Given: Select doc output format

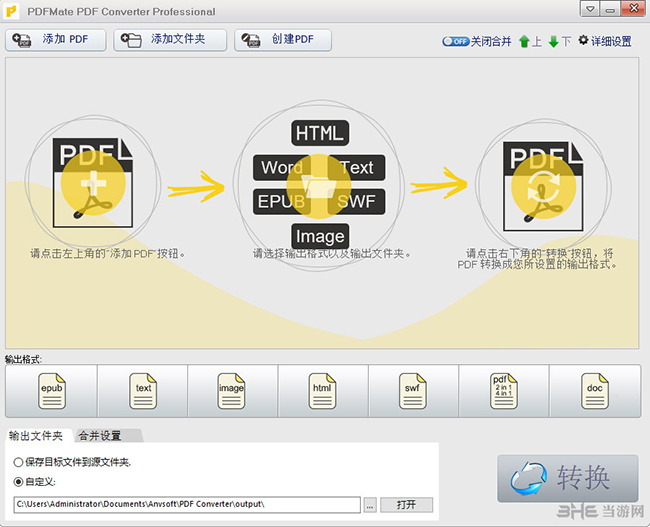Looking at the screenshot, I should tap(594, 391).
